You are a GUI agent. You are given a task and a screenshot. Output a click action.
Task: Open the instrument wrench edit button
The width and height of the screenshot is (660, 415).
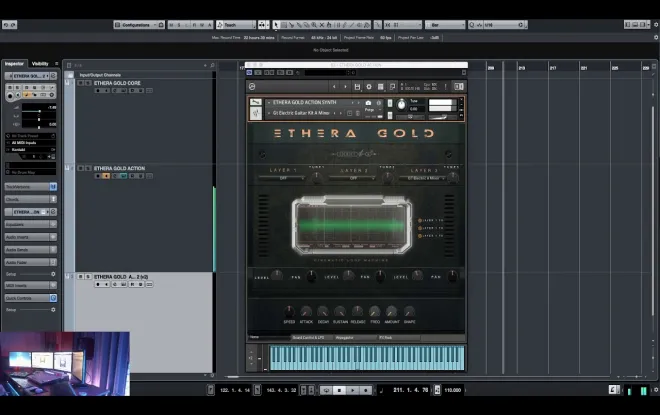(x=255, y=102)
